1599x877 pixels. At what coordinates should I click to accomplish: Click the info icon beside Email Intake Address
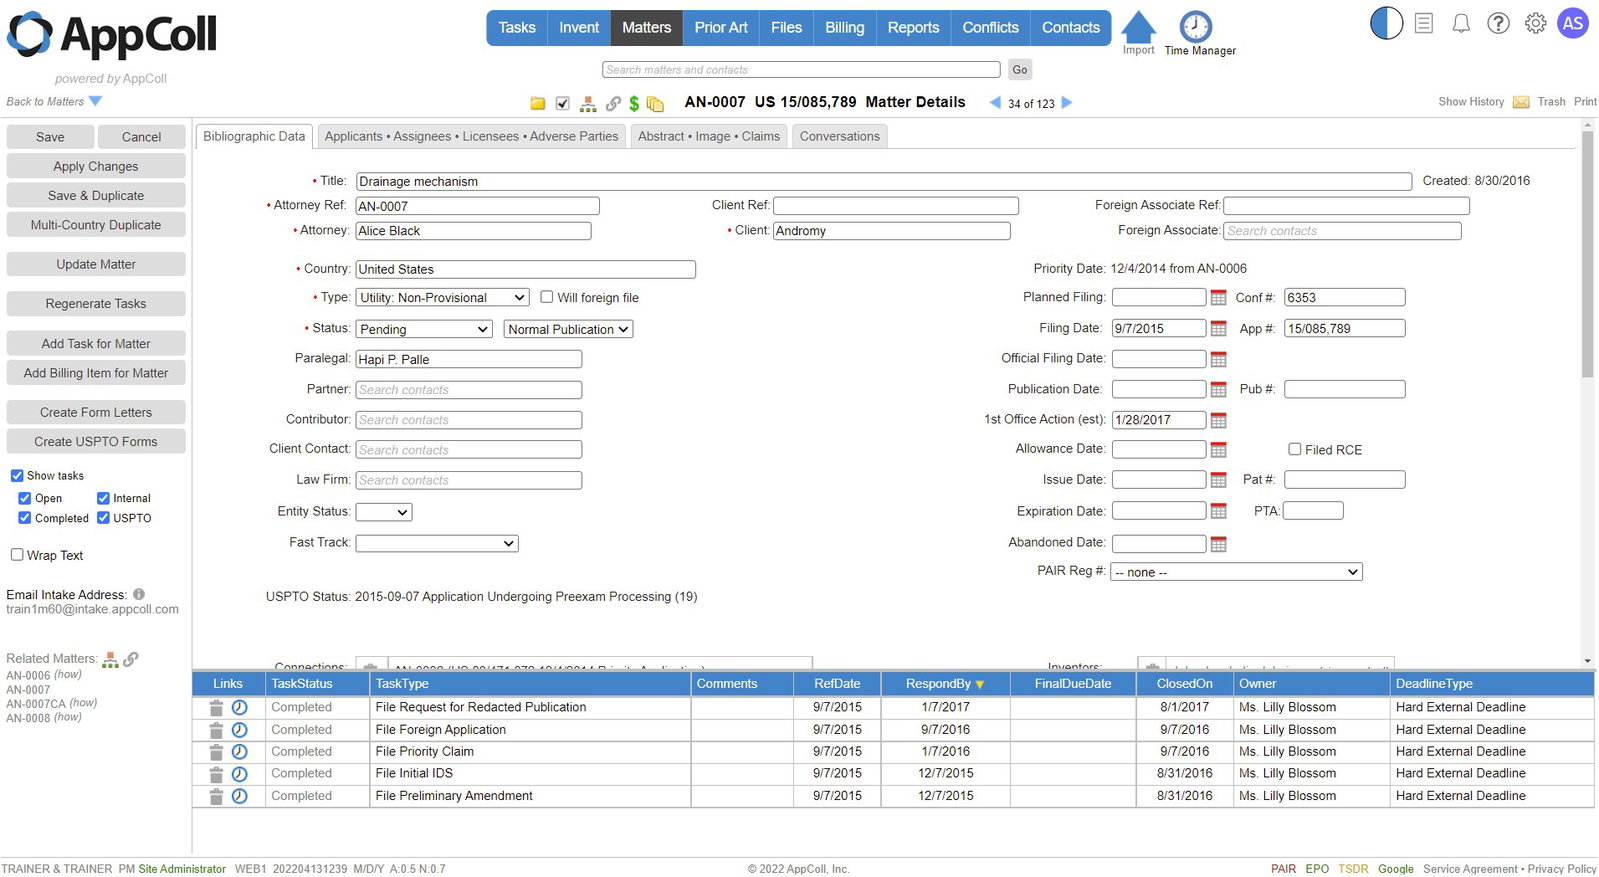coord(139,594)
